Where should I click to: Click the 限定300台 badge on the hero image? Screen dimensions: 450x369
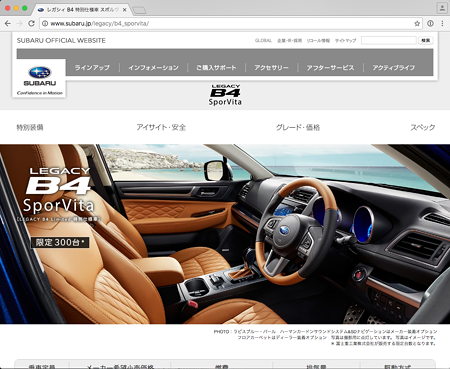(x=60, y=242)
